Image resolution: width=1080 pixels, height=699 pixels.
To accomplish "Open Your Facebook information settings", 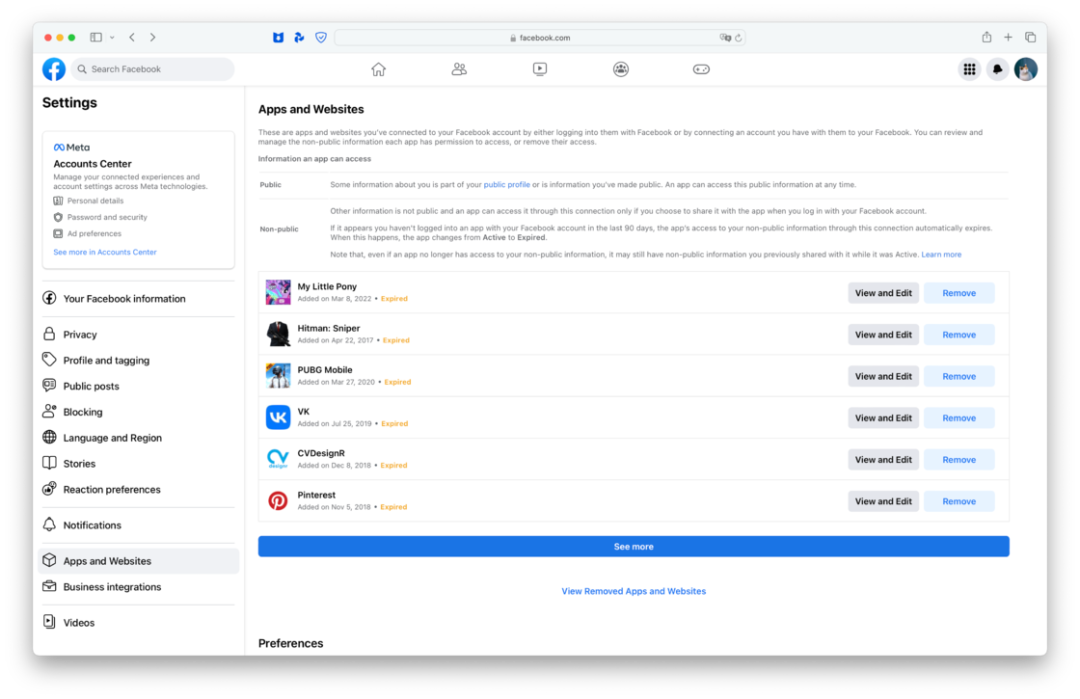I will pos(138,299).
